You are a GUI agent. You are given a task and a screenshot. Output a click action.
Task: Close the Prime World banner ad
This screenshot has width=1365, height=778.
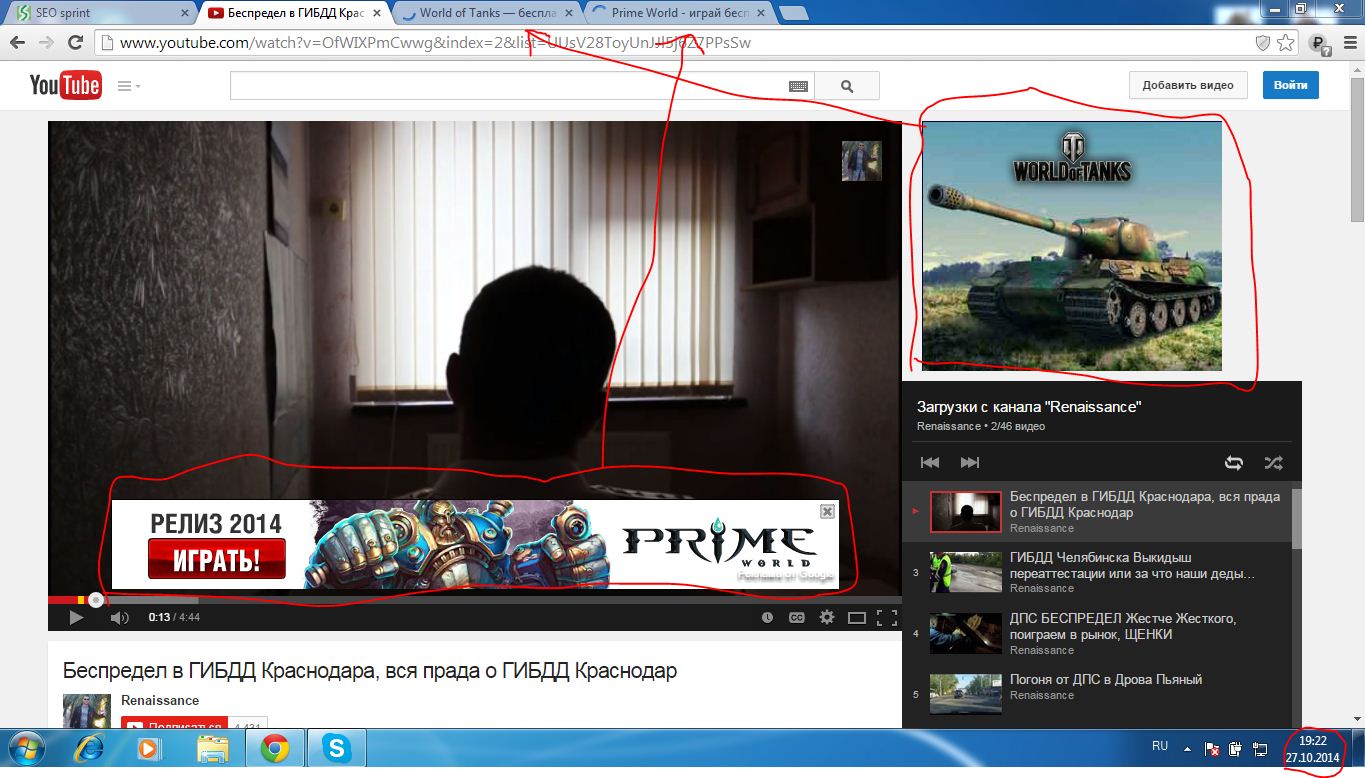pyautogui.click(x=827, y=511)
